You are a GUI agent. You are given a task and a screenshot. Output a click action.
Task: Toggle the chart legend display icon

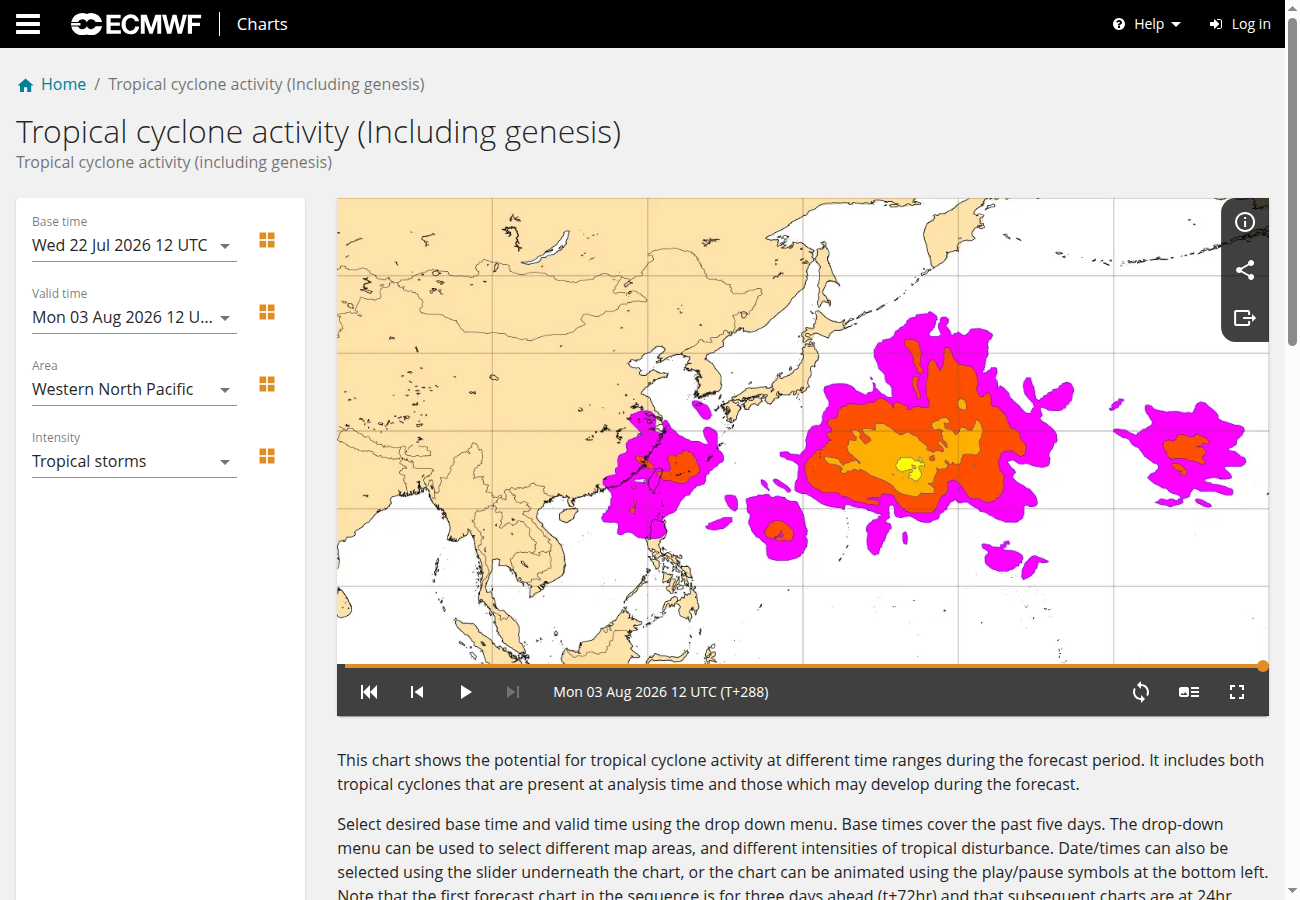(x=1189, y=692)
